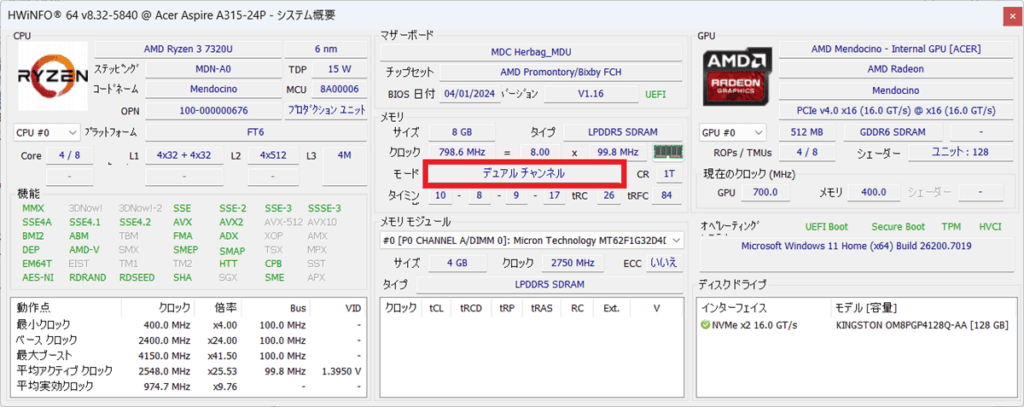
Task: Click the green NVMe drive status checkmark
Action: pos(705,326)
